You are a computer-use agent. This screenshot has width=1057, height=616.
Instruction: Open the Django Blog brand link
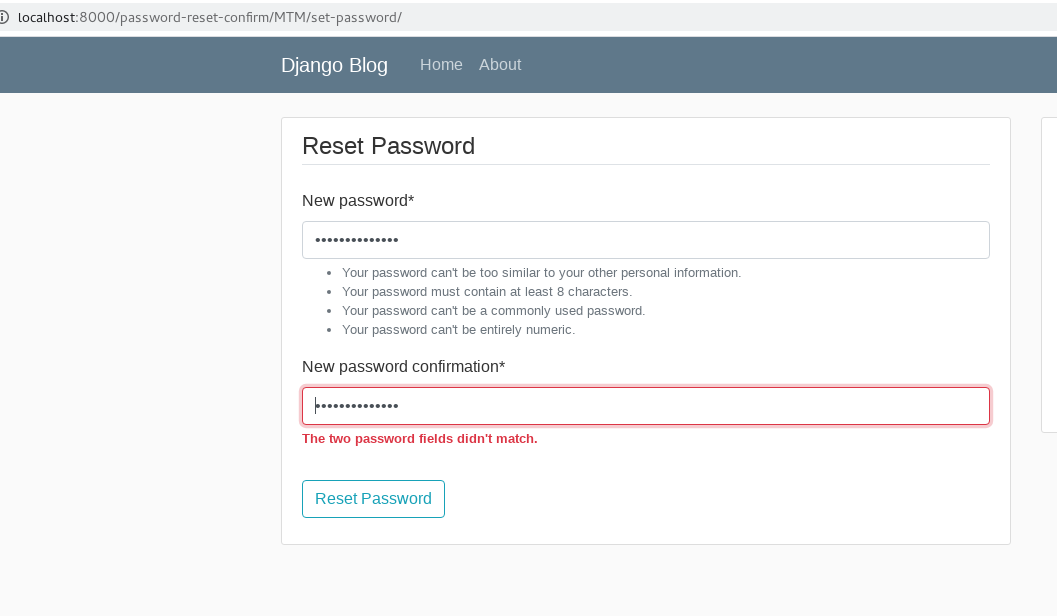click(334, 65)
